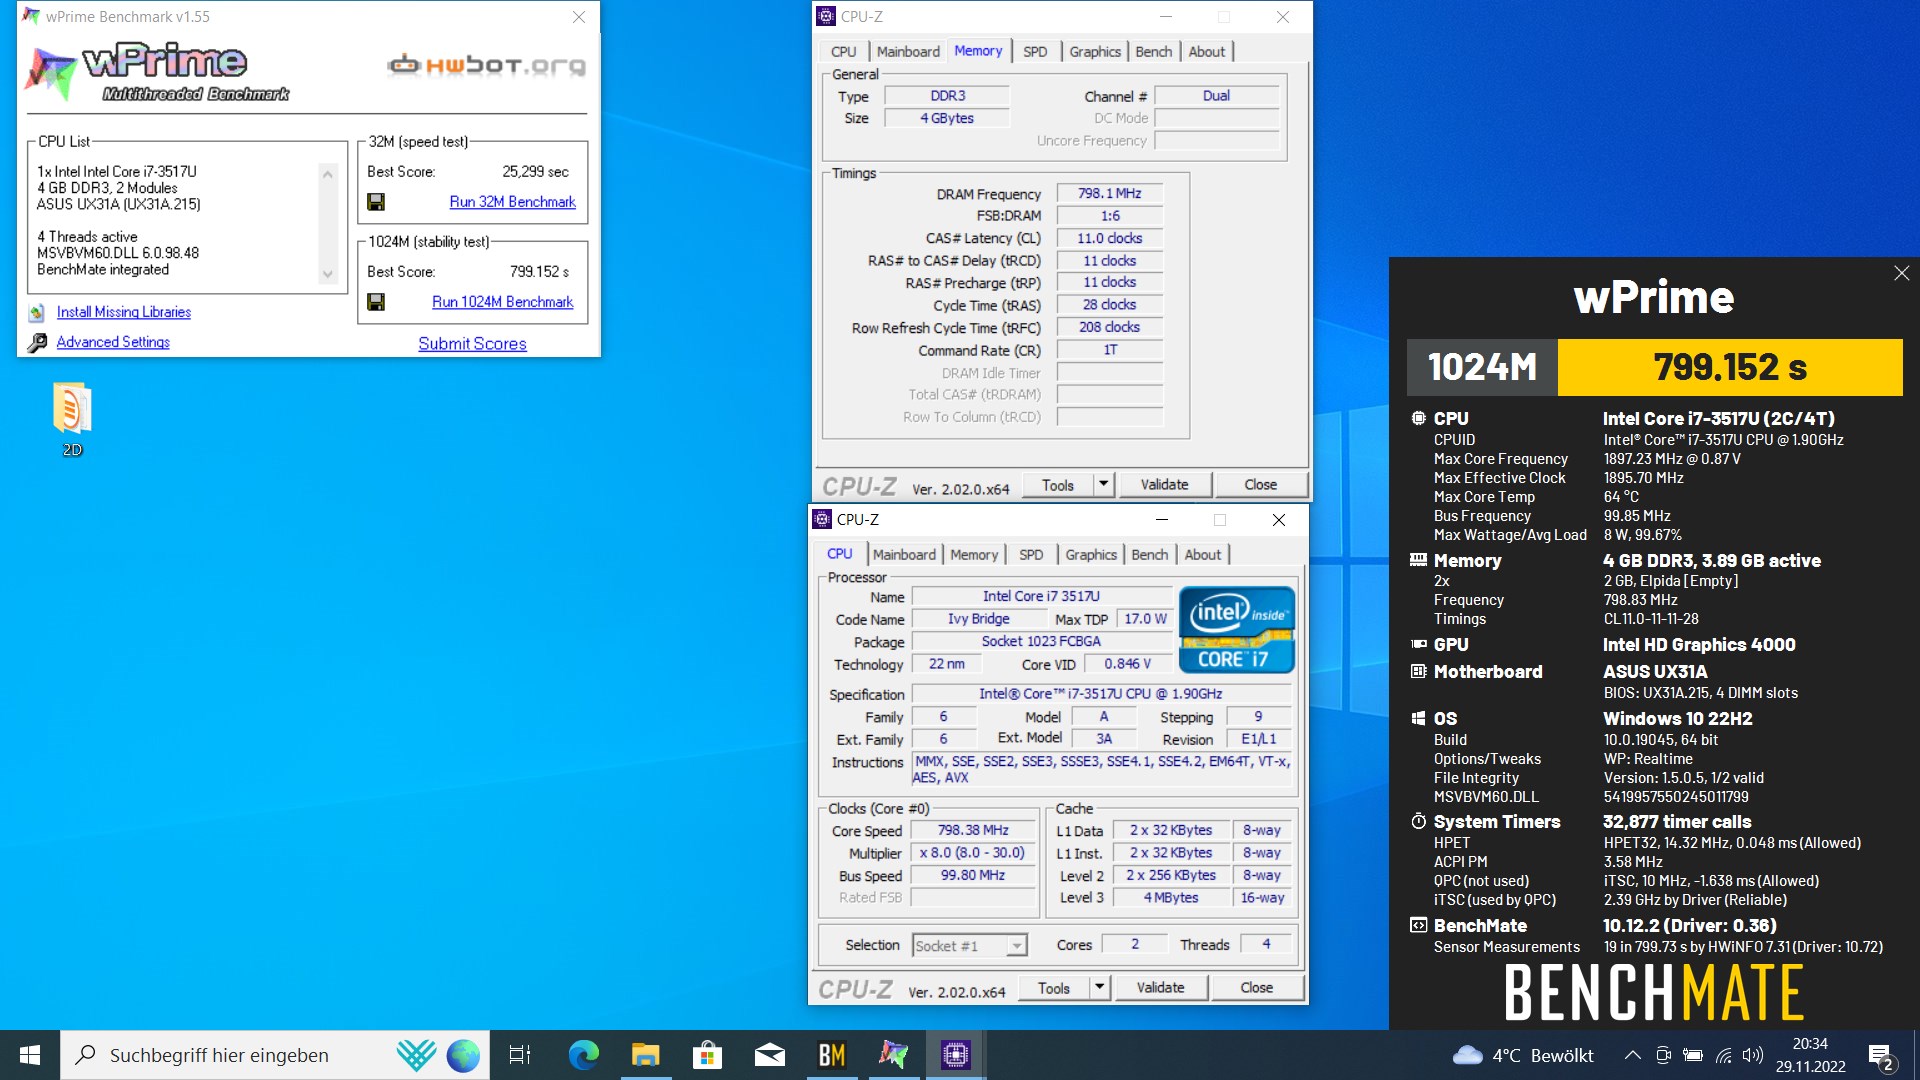The width and height of the screenshot is (1920, 1080).
Task: Click the Core Speed 798.38 MHz value
Action: 973,830
